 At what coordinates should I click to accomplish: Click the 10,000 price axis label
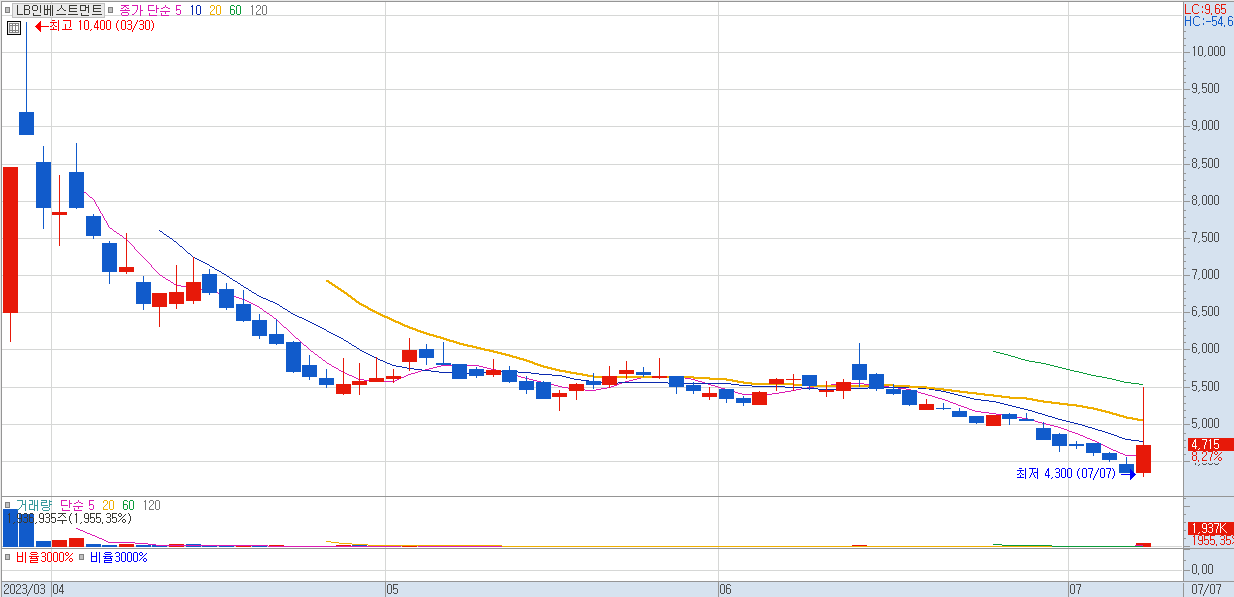point(1207,51)
